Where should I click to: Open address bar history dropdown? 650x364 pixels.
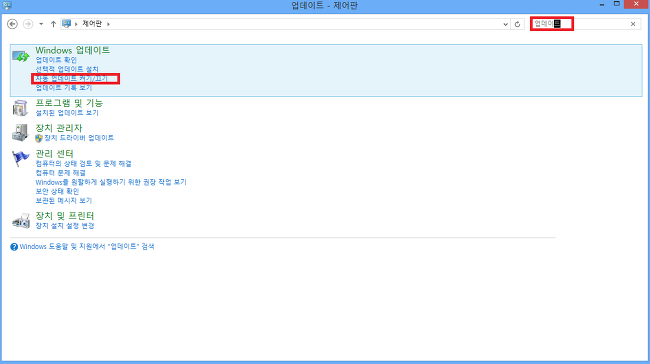(505, 24)
